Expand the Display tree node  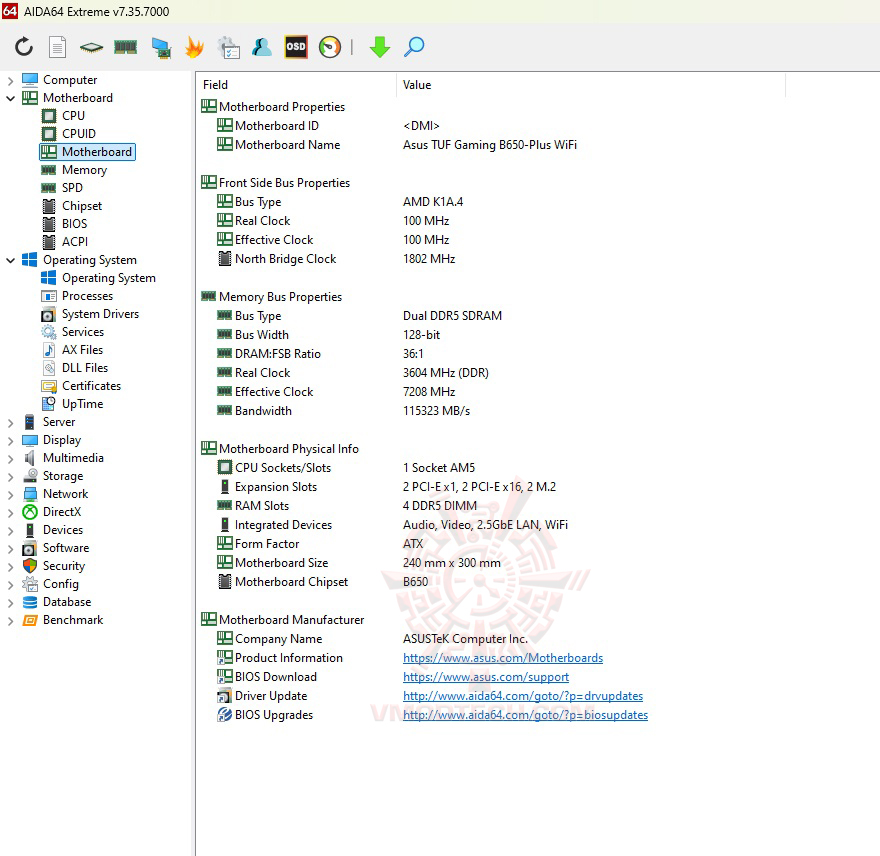point(10,441)
